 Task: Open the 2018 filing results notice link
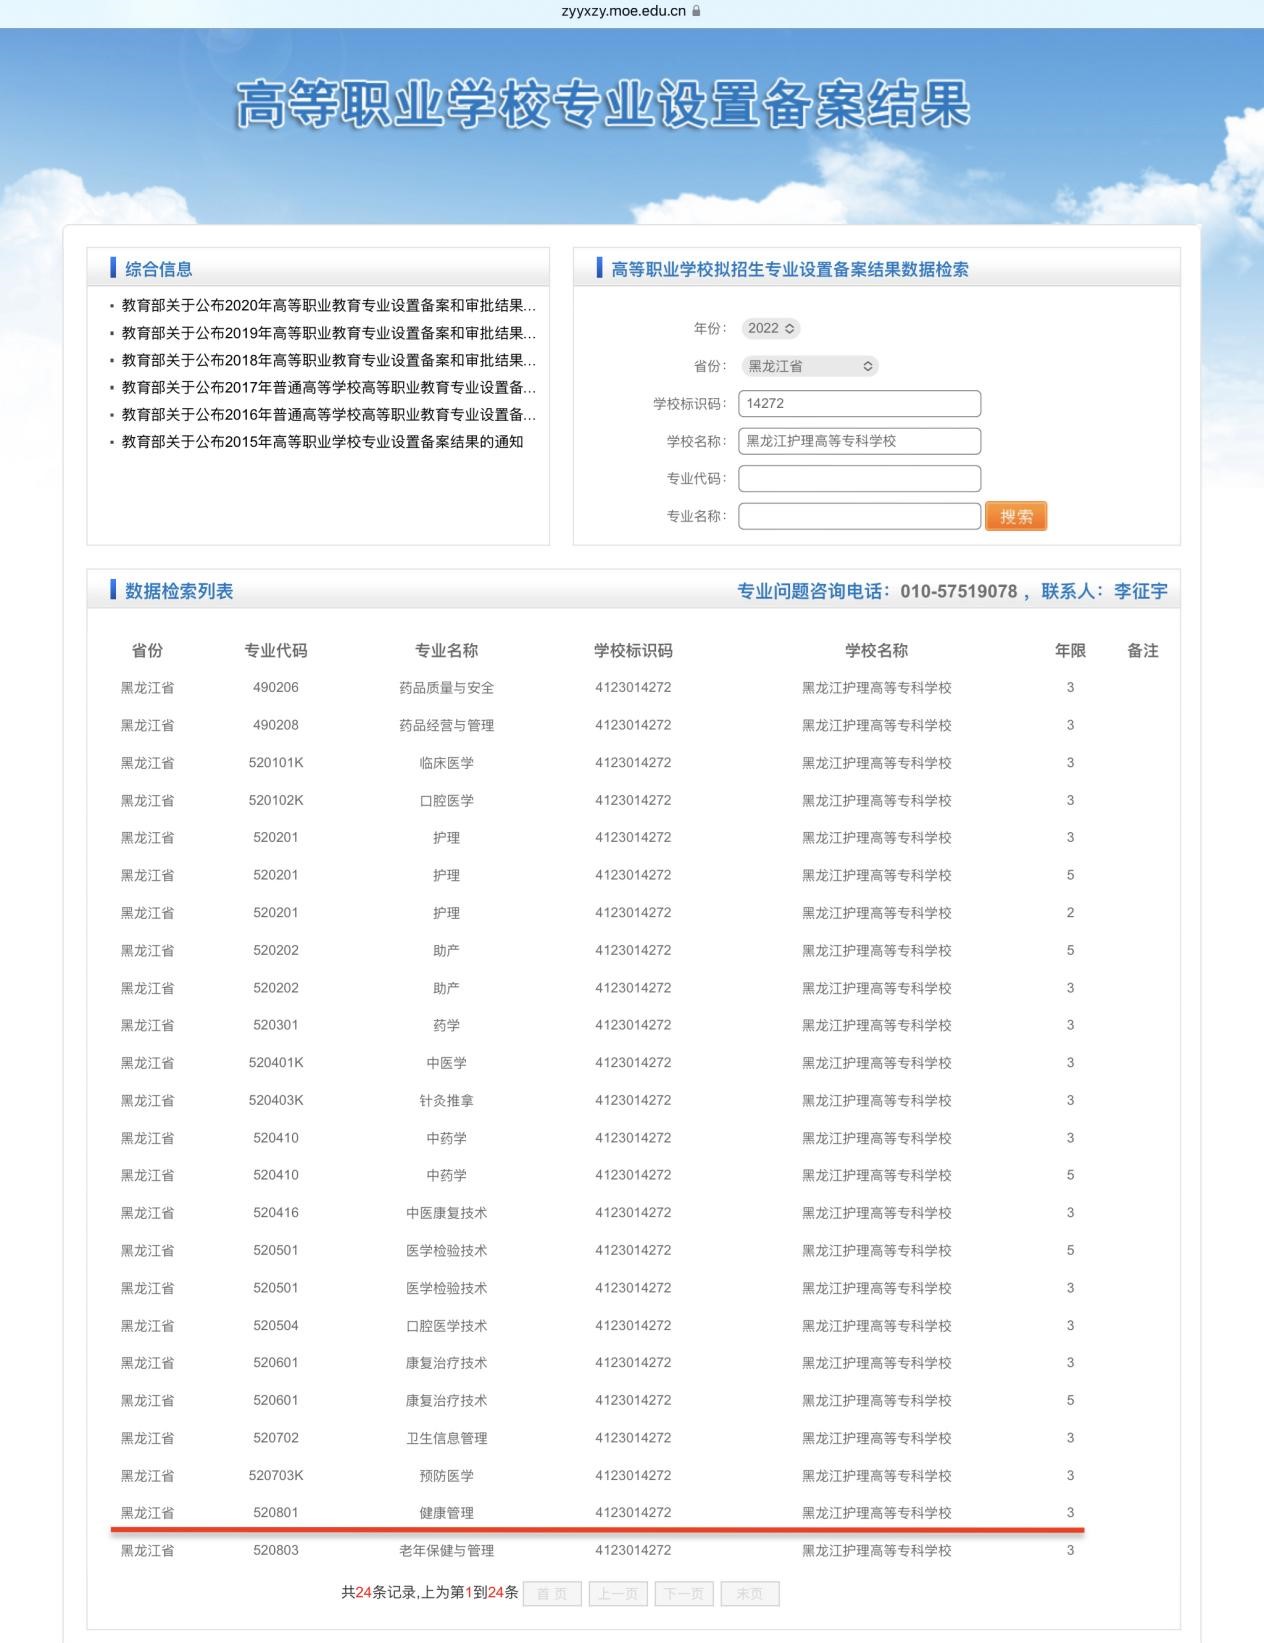[328, 360]
